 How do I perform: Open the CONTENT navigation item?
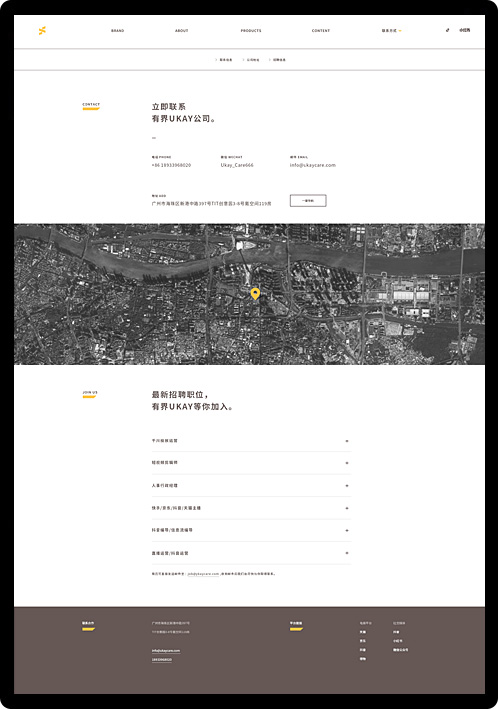pos(321,31)
